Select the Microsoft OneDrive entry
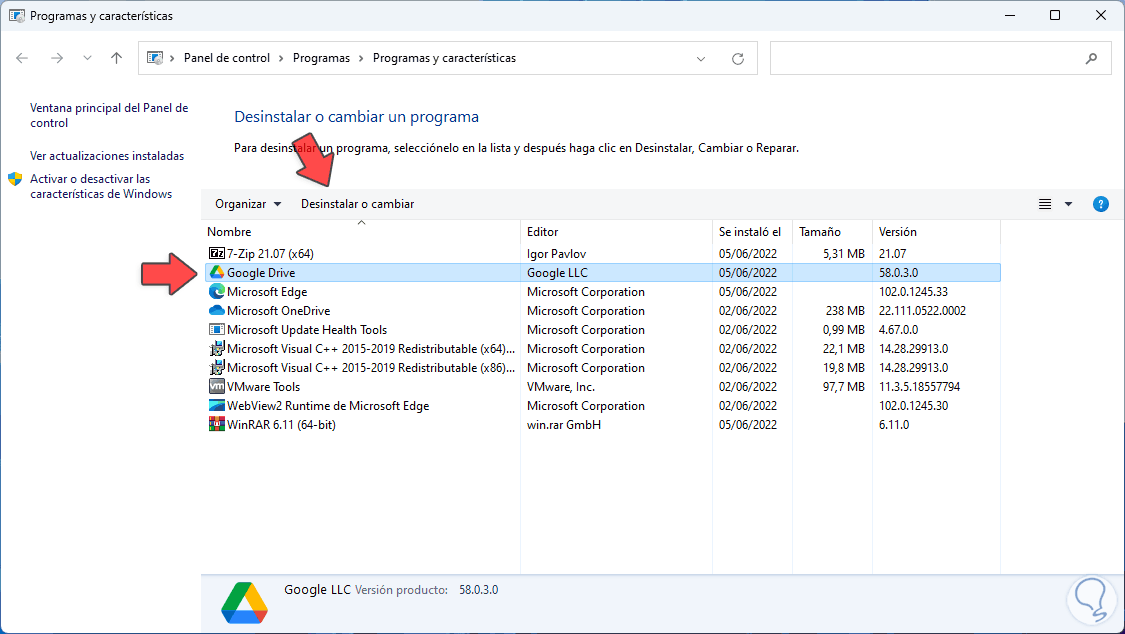Viewport: 1125px width, 634px height. pyautogui.click(x=278, y=311)
